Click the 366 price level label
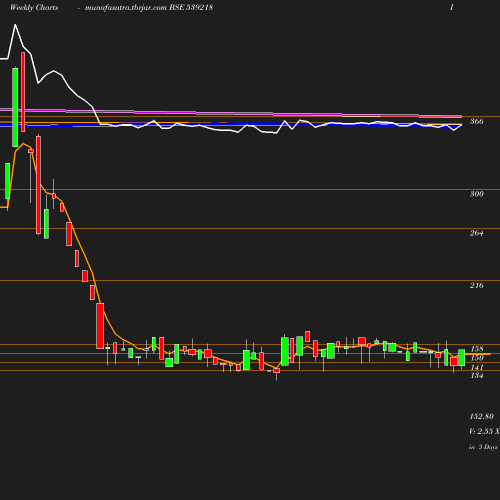Image resolution: width=500 pixels, height=500 pixels. [476, 121]
